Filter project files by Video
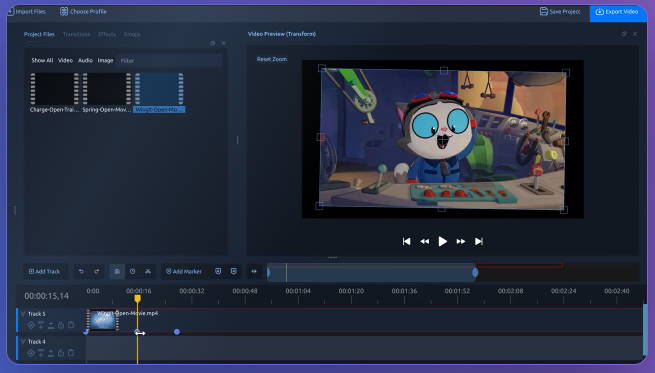Image resolution: width=655 pixels, height=373 pixels. [66, 61]
